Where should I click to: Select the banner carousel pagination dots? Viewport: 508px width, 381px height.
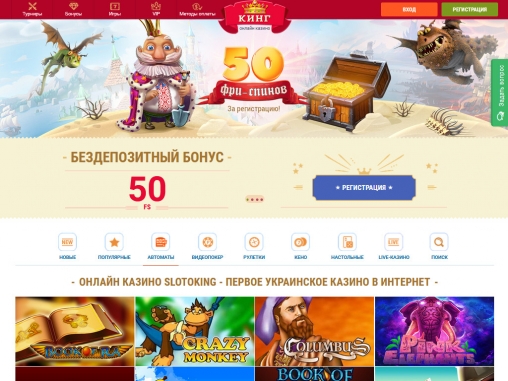(x=255, y=199)
